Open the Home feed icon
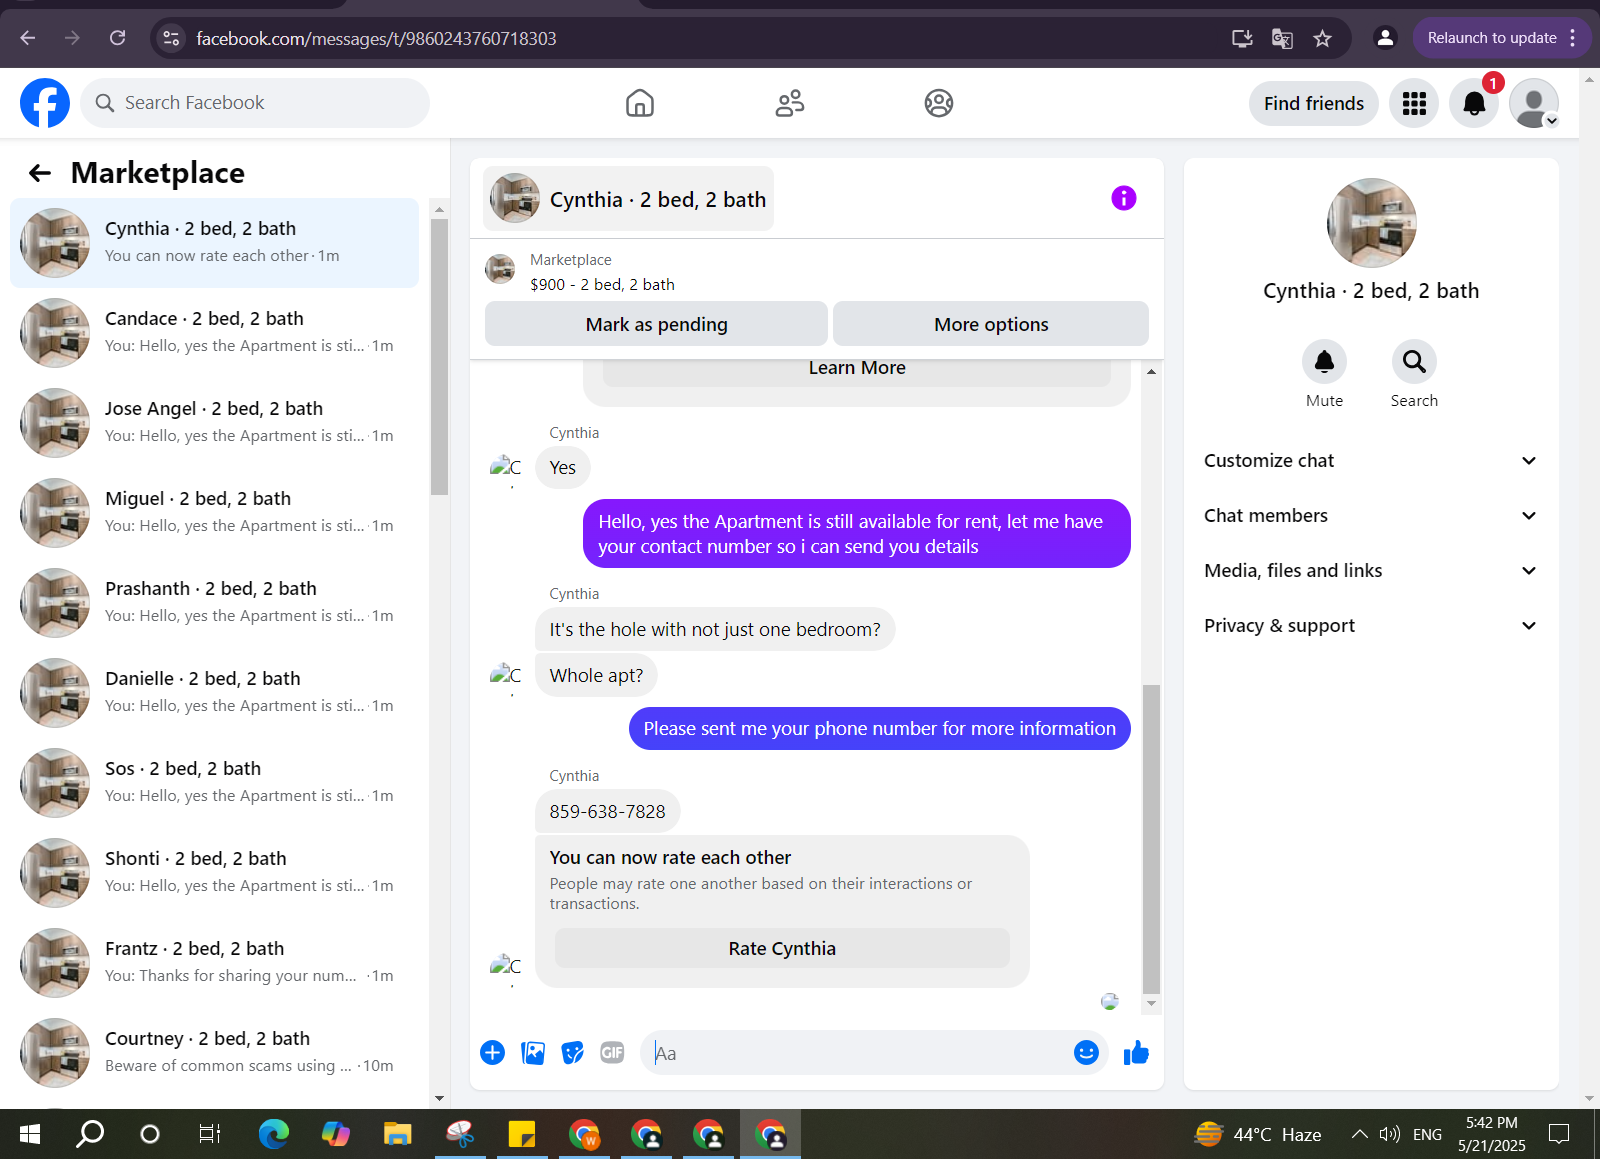The width and height of the screenshot is (1600, 1159). point(640,103)
